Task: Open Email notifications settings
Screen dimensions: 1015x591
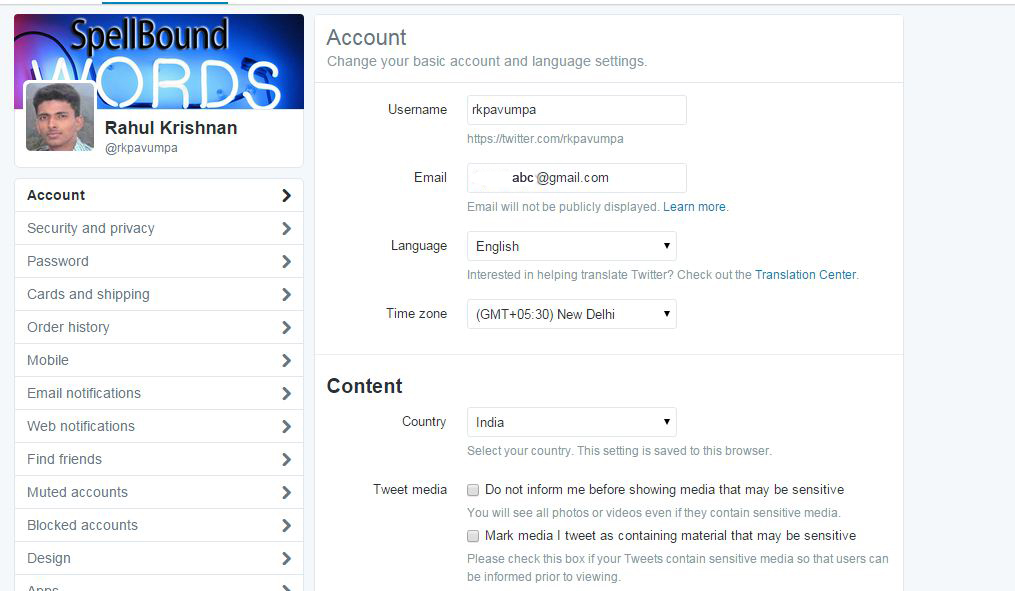Action: pos(159,394)
